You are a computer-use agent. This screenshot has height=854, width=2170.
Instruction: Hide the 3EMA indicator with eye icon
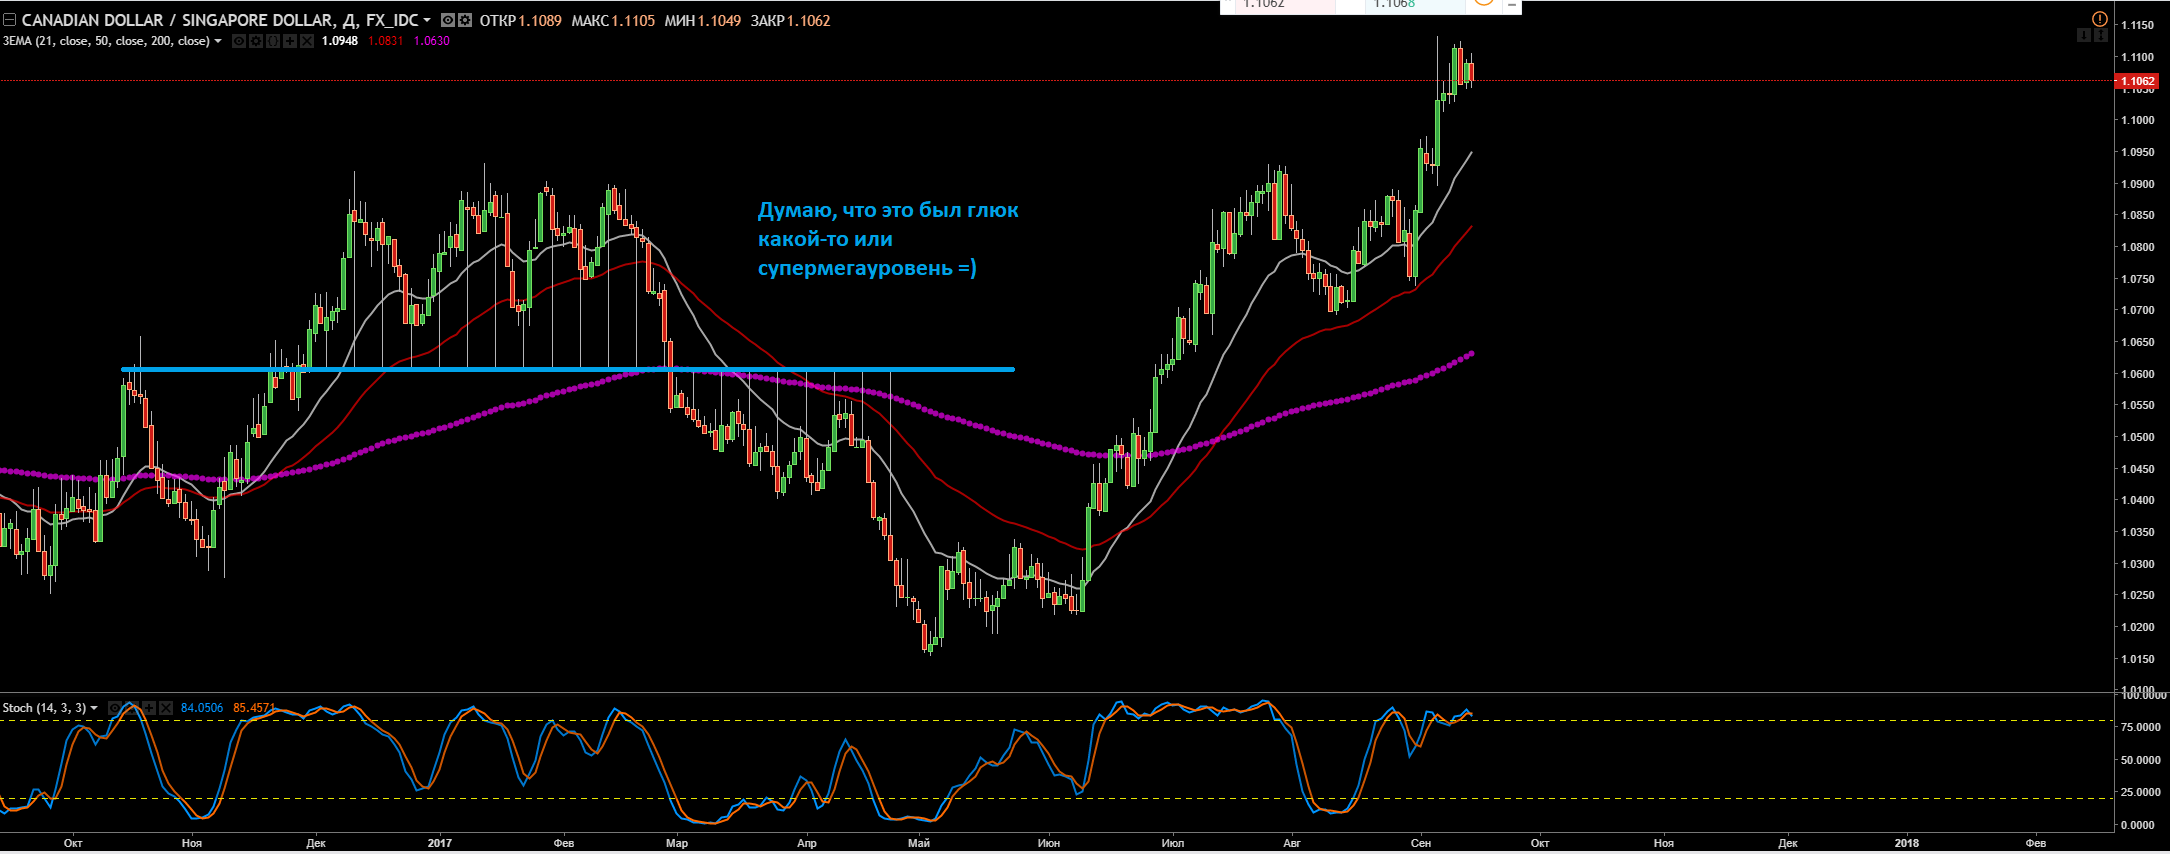click(239, 41)
